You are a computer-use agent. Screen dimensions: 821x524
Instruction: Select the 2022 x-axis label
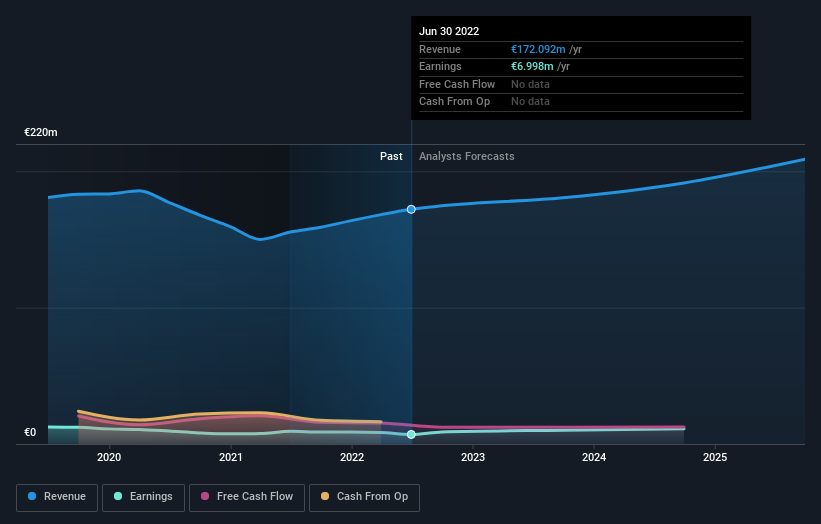coord(352,458)
